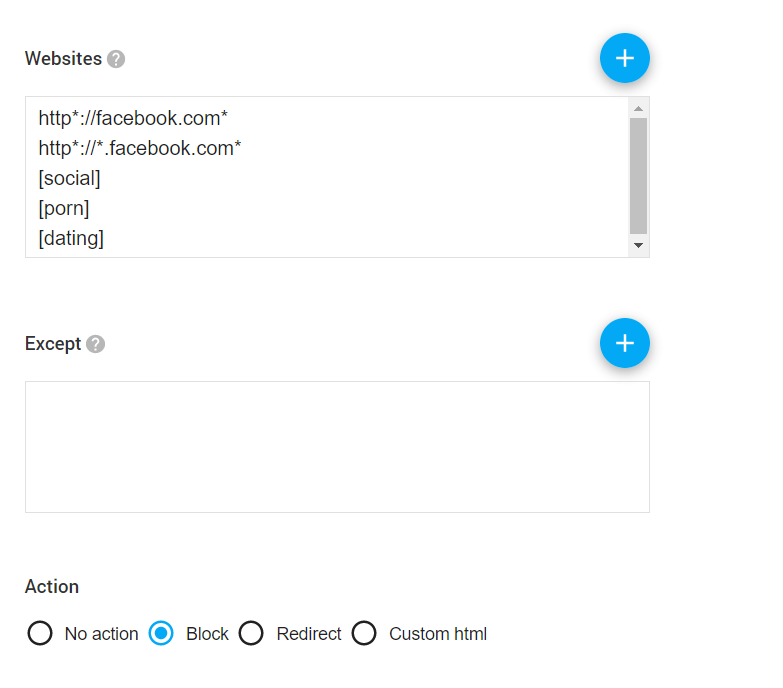Click the [dating] category entry
The height and width of the screenshot is (688, 783).
click(x=71, y=238)
